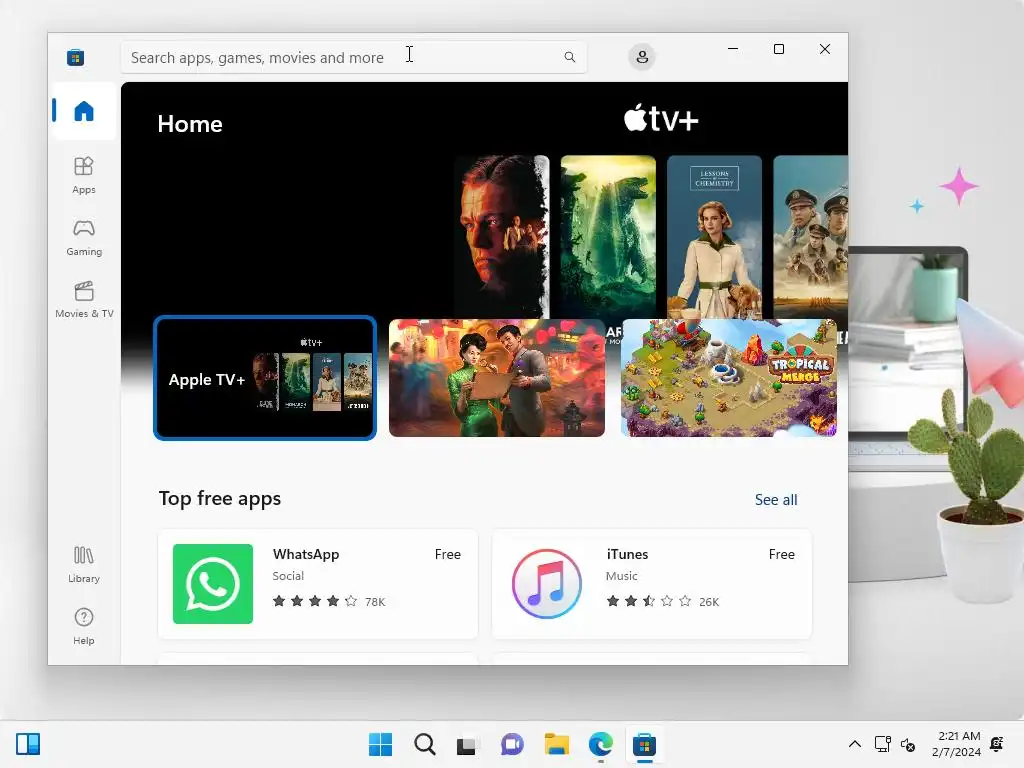The image size is (1024, 768).
Task: Open the Home tab in the sidebar
Action: (84, 110)
